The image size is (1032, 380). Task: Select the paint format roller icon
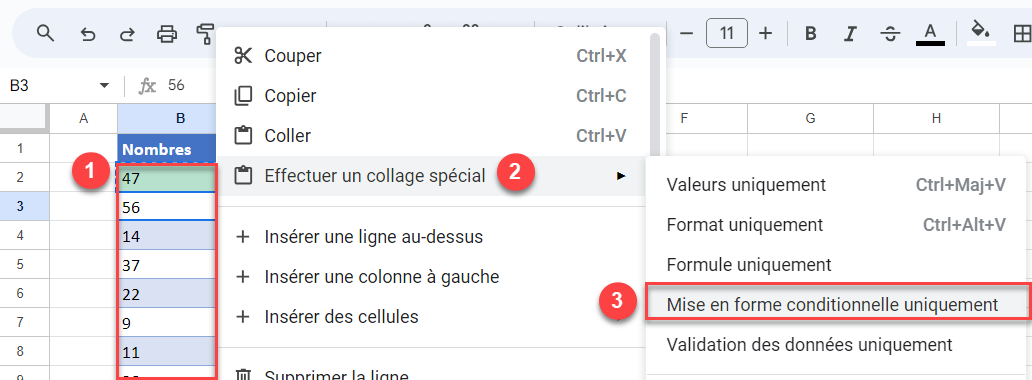pos(206,33)
